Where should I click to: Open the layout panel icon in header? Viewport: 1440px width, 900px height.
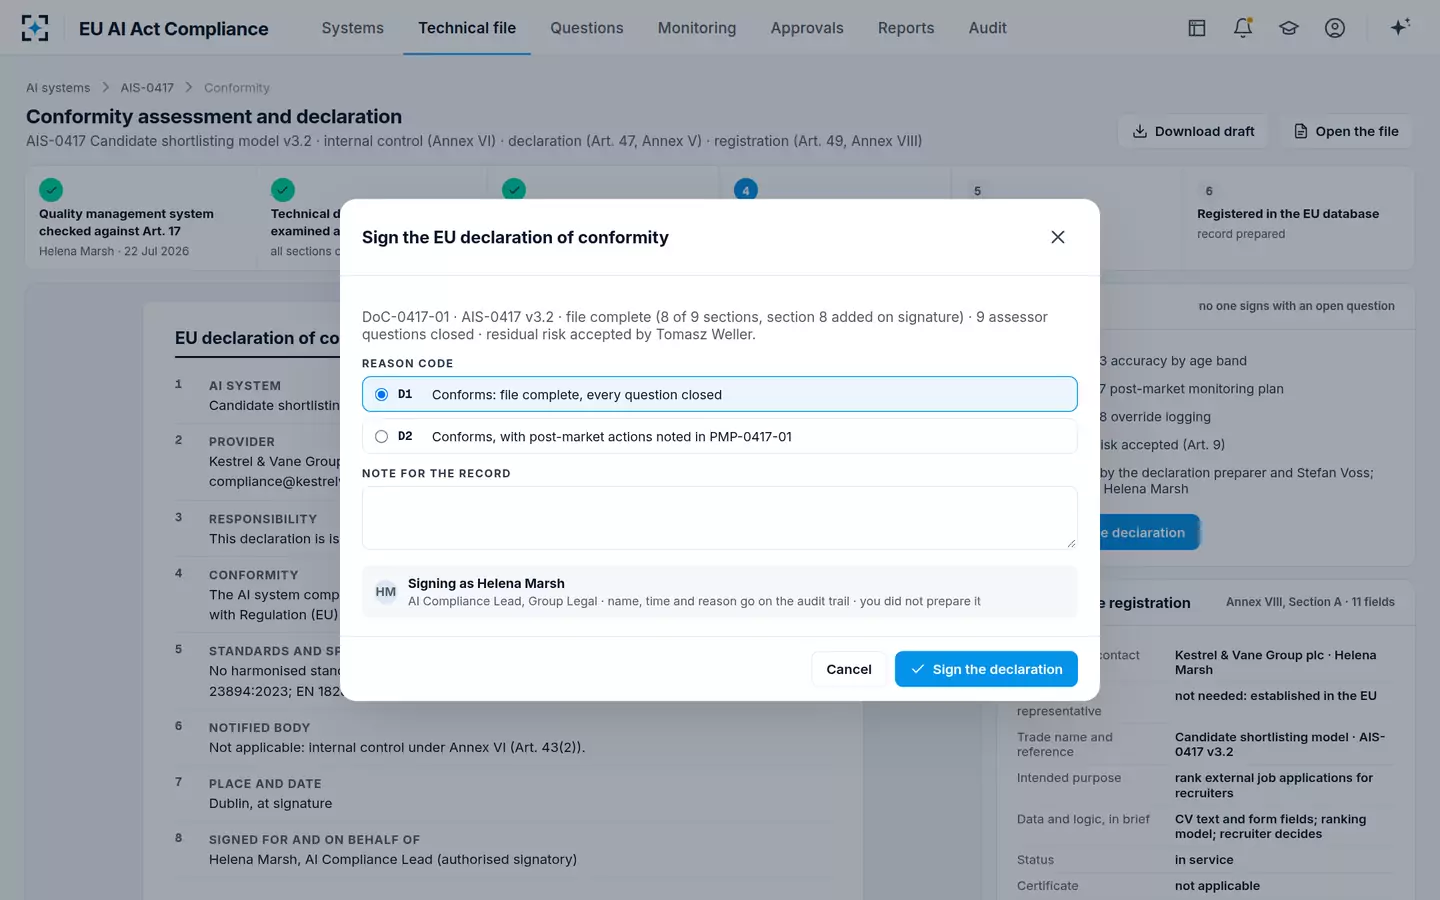pos(1197,28)
